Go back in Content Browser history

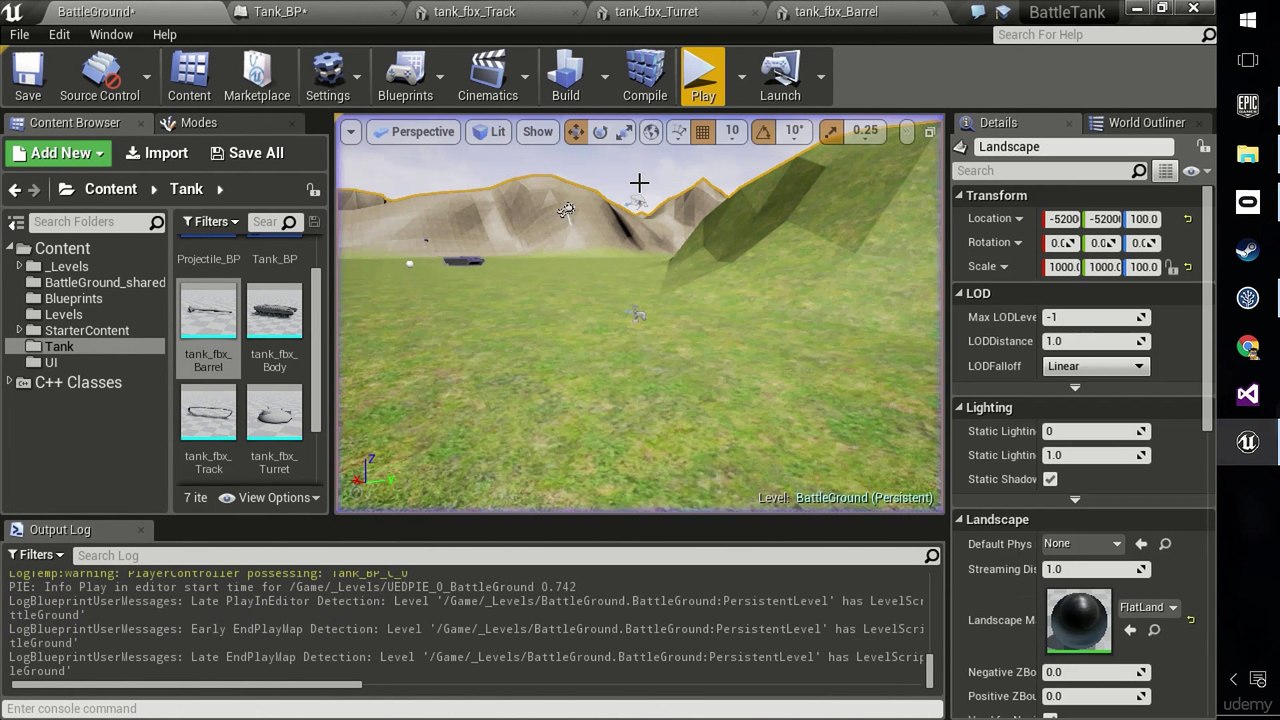click(x=15, y=189)
